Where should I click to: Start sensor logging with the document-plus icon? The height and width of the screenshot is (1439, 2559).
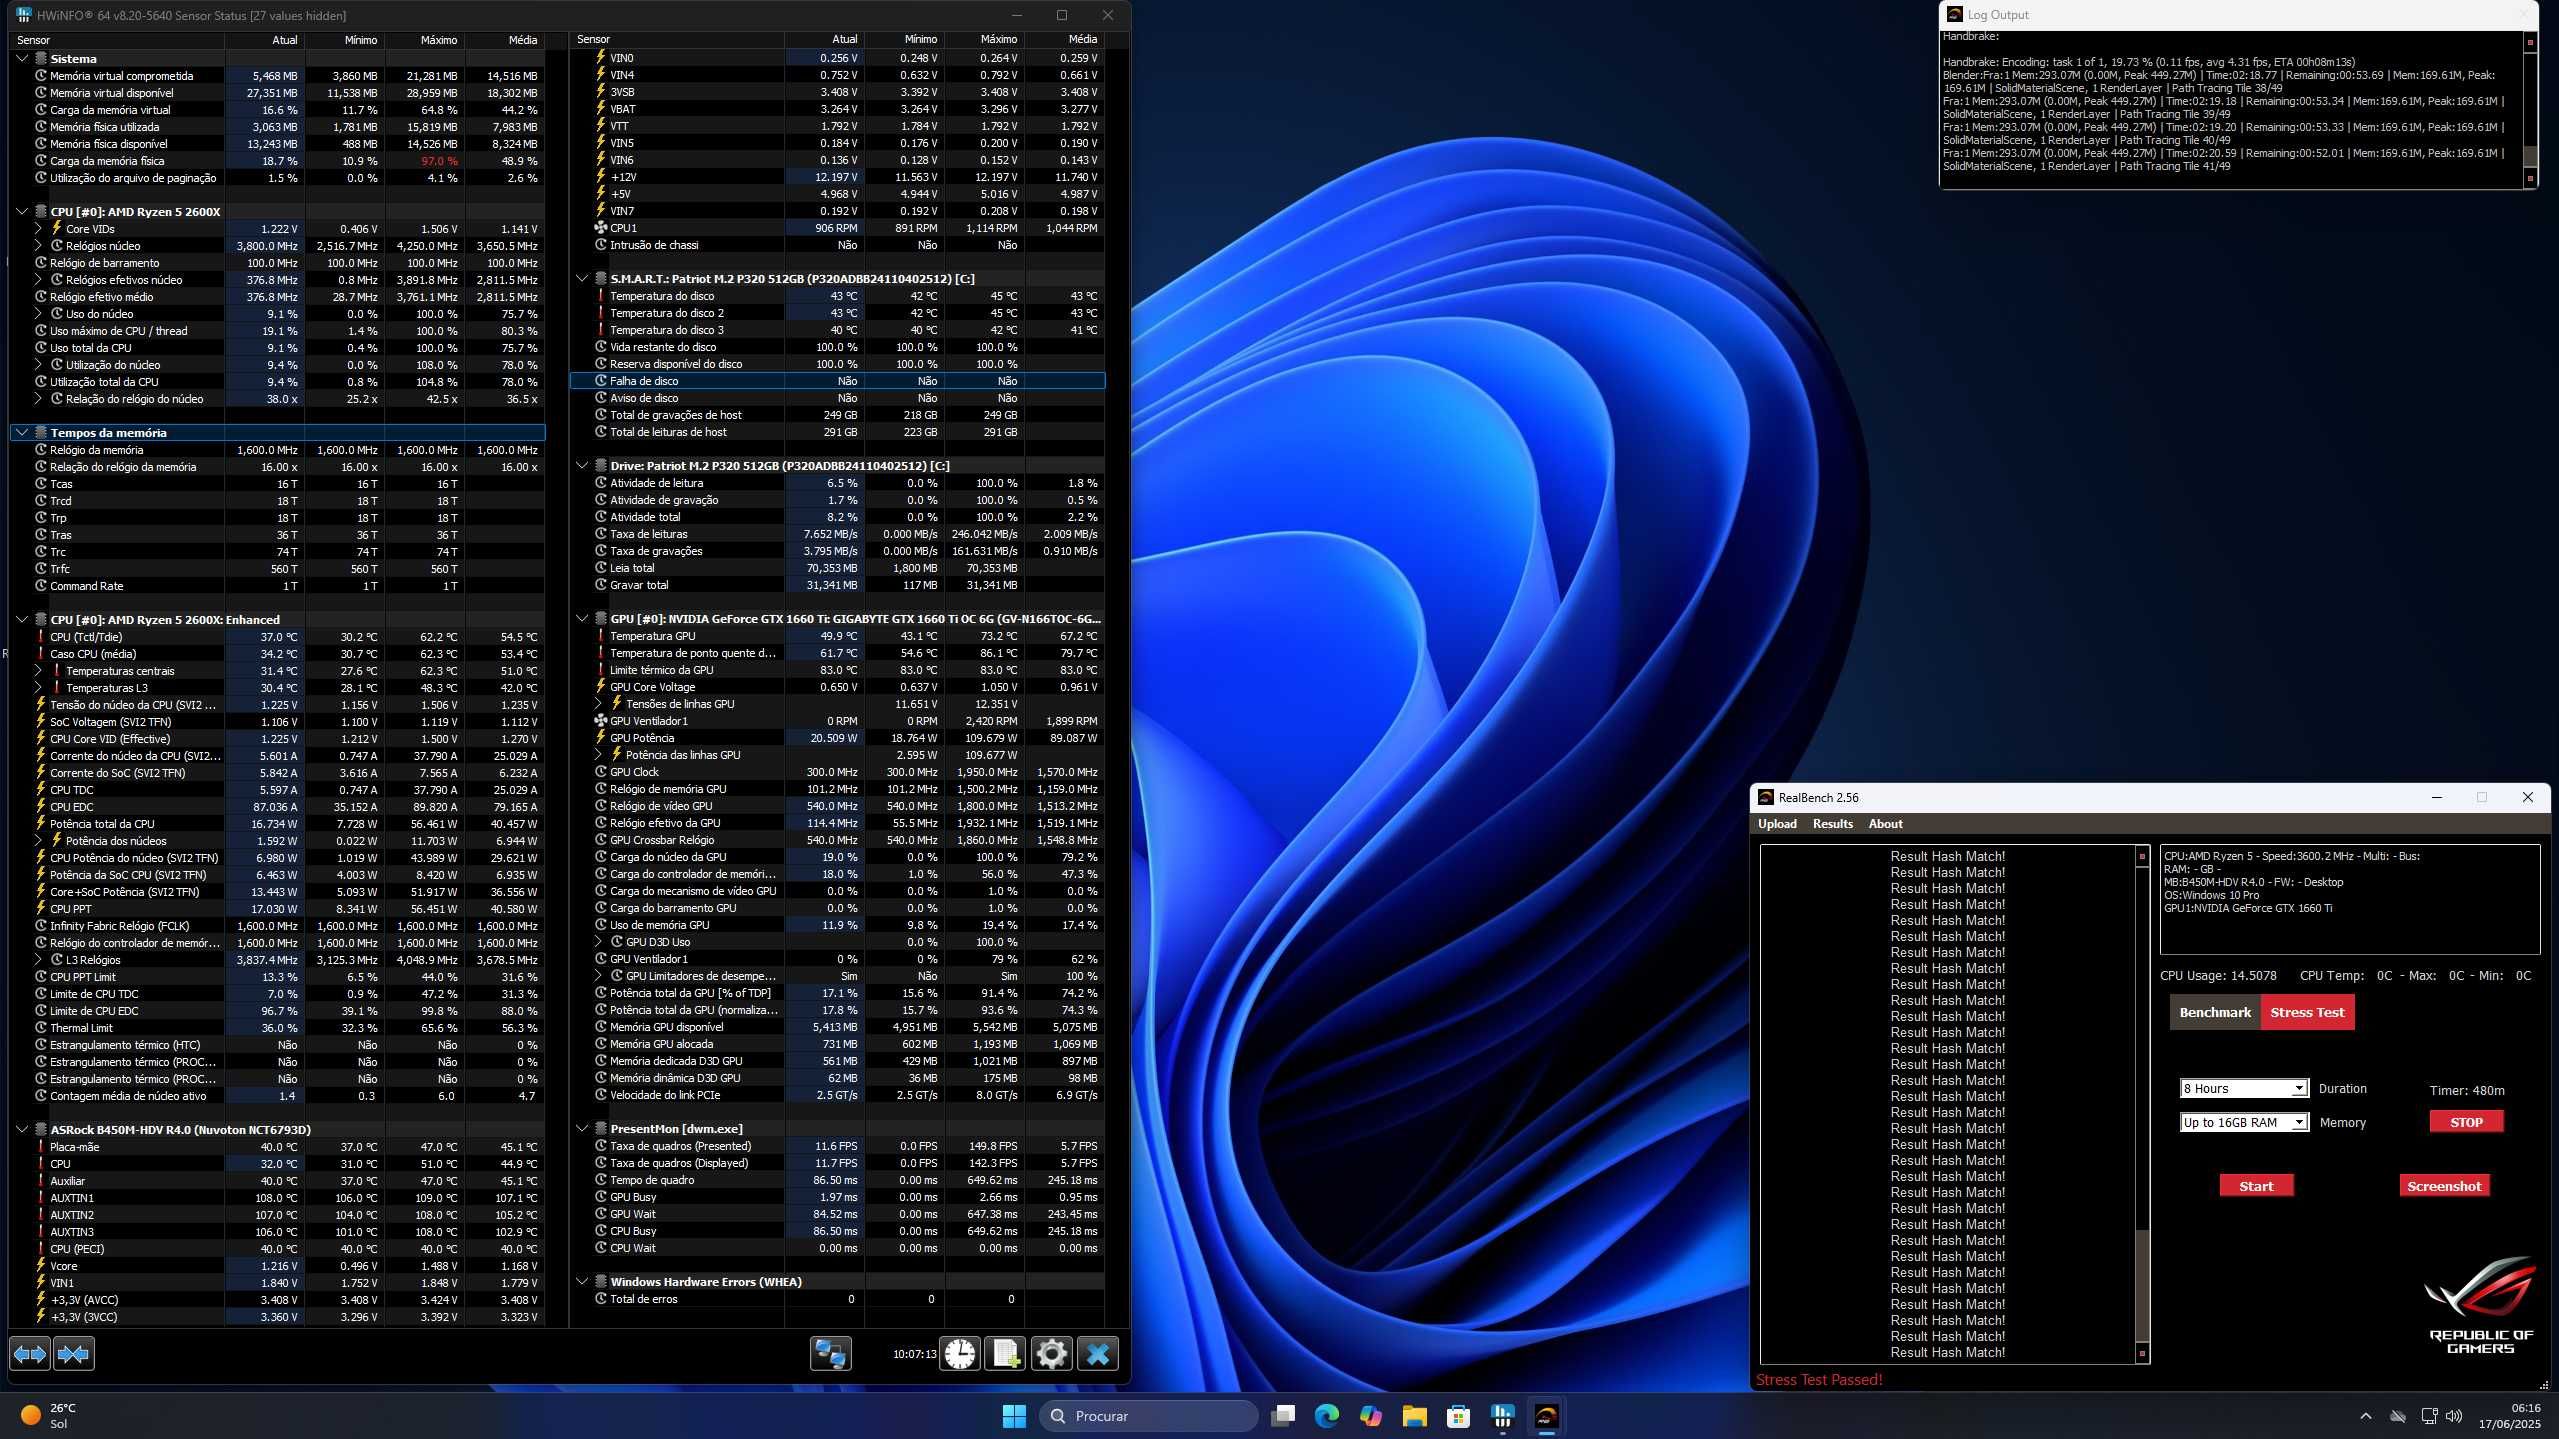pyautogui.click(x=1005, y=1354)
